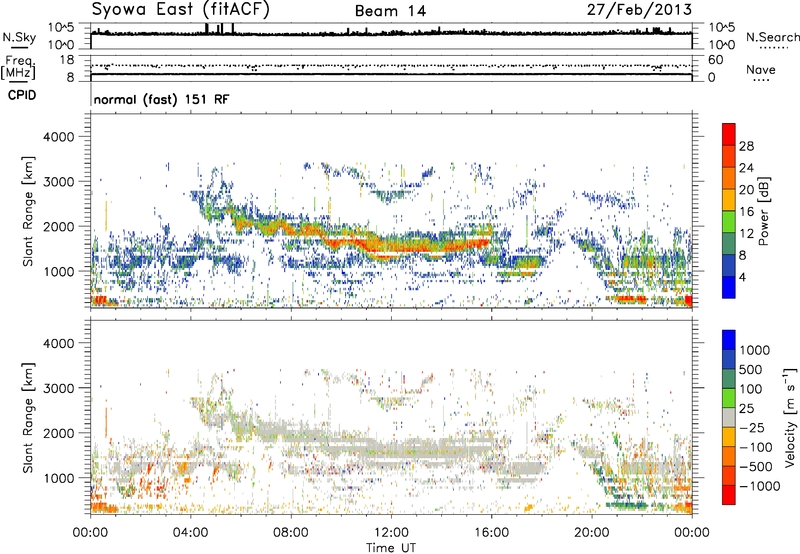Click the "N.Sky" legend label
800x554 pixels.
tap(19, 37)
